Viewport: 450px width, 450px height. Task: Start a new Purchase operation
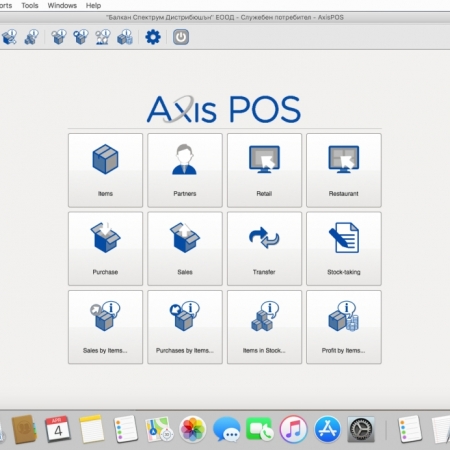click(x=105, y=249)
